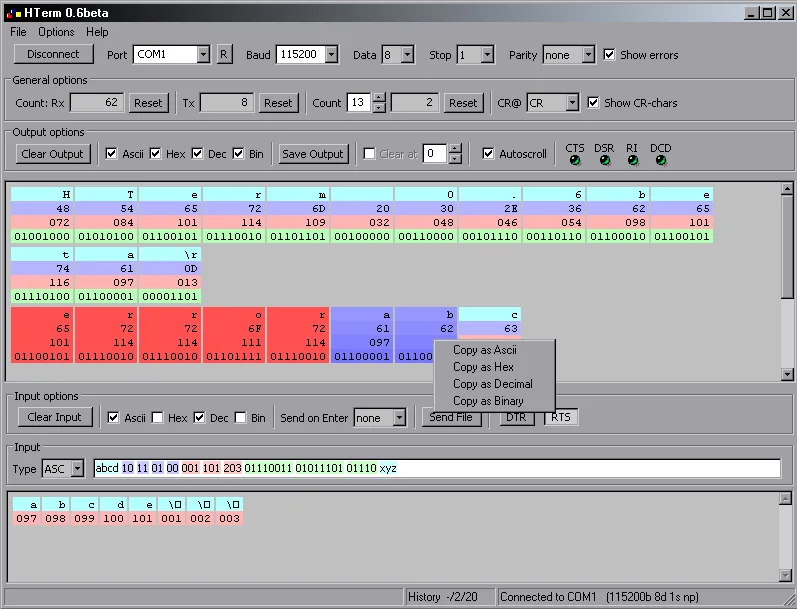Click the Clear Input button
The width and height of the screenshot is (797, 609).
[54, 417]
